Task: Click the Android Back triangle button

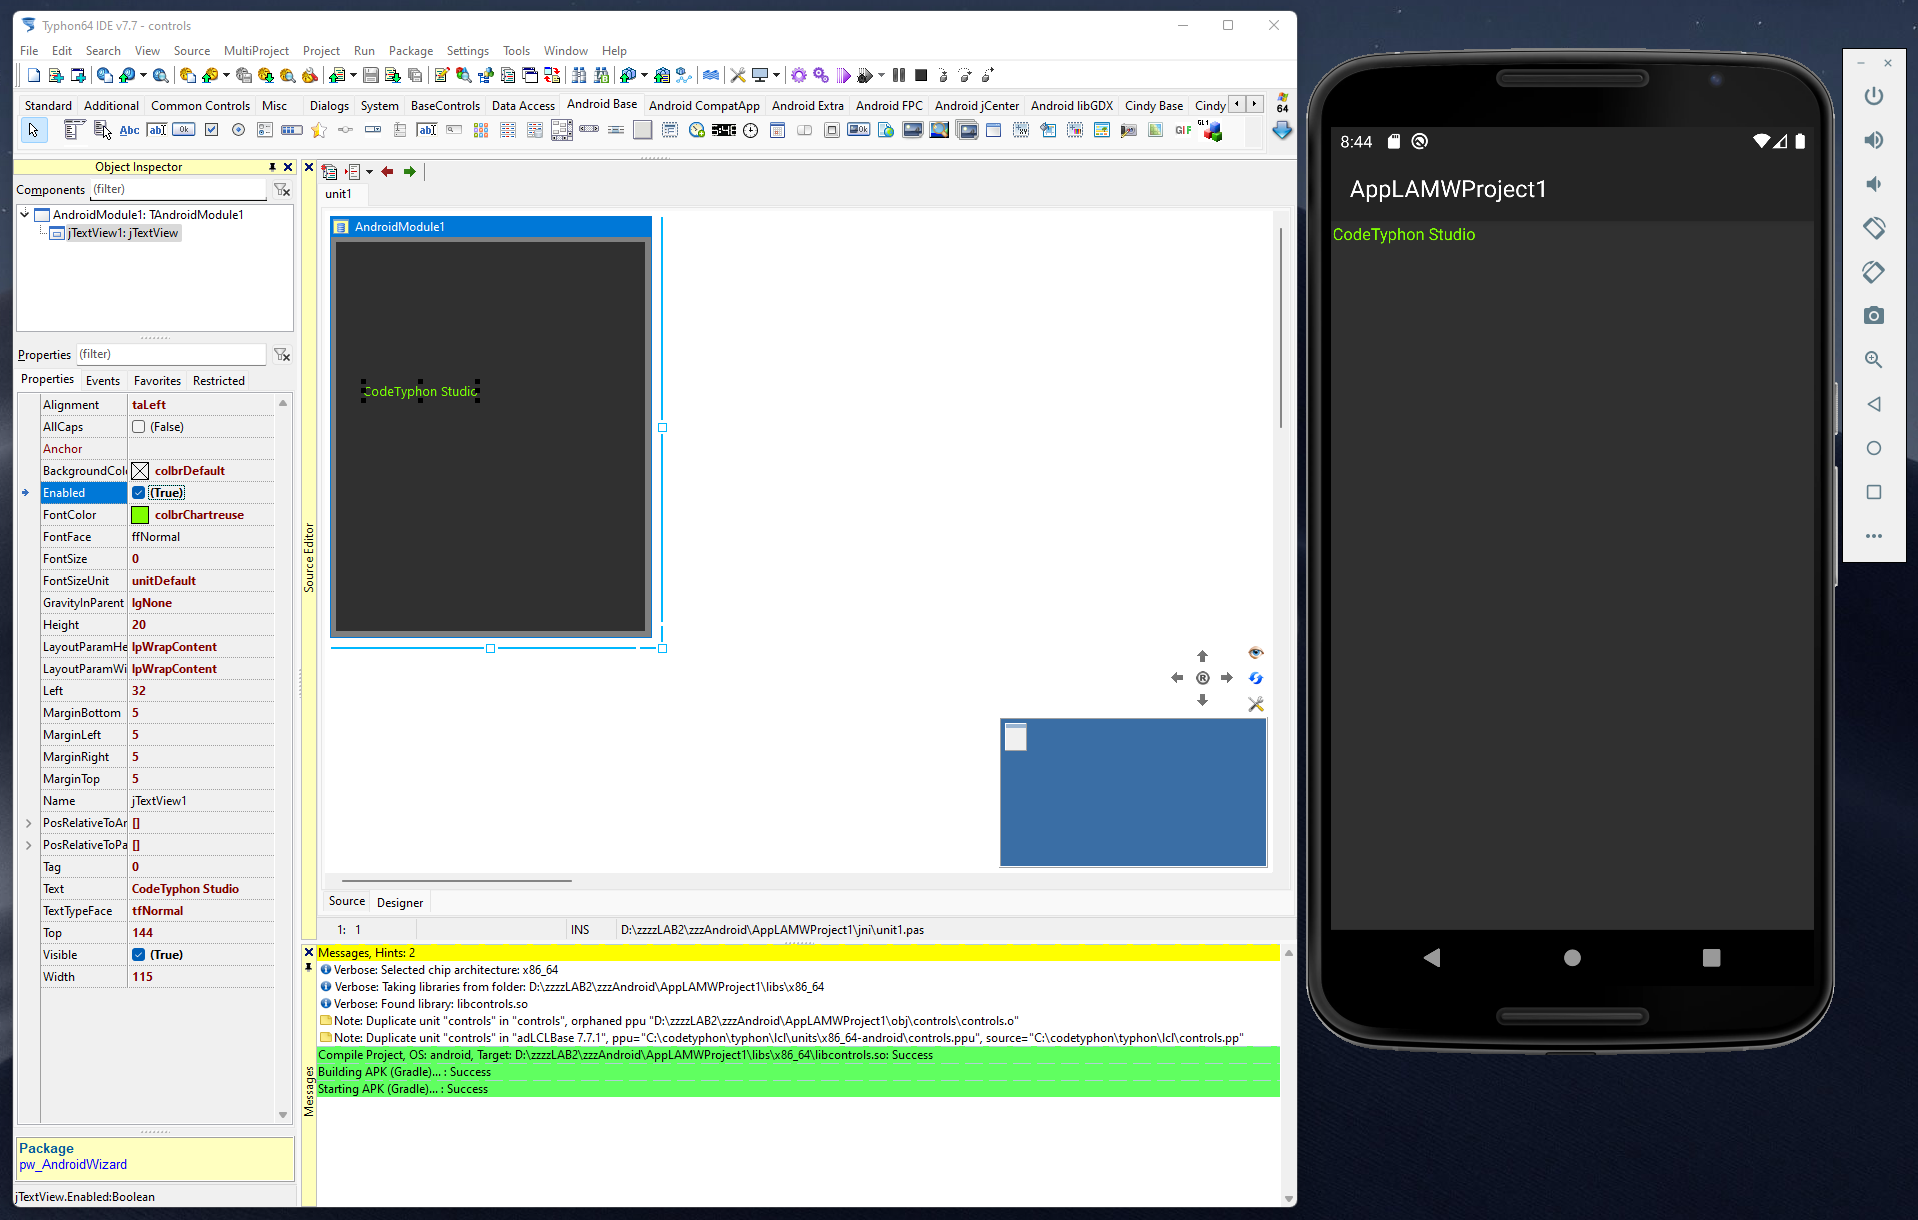Action: 1432,958
